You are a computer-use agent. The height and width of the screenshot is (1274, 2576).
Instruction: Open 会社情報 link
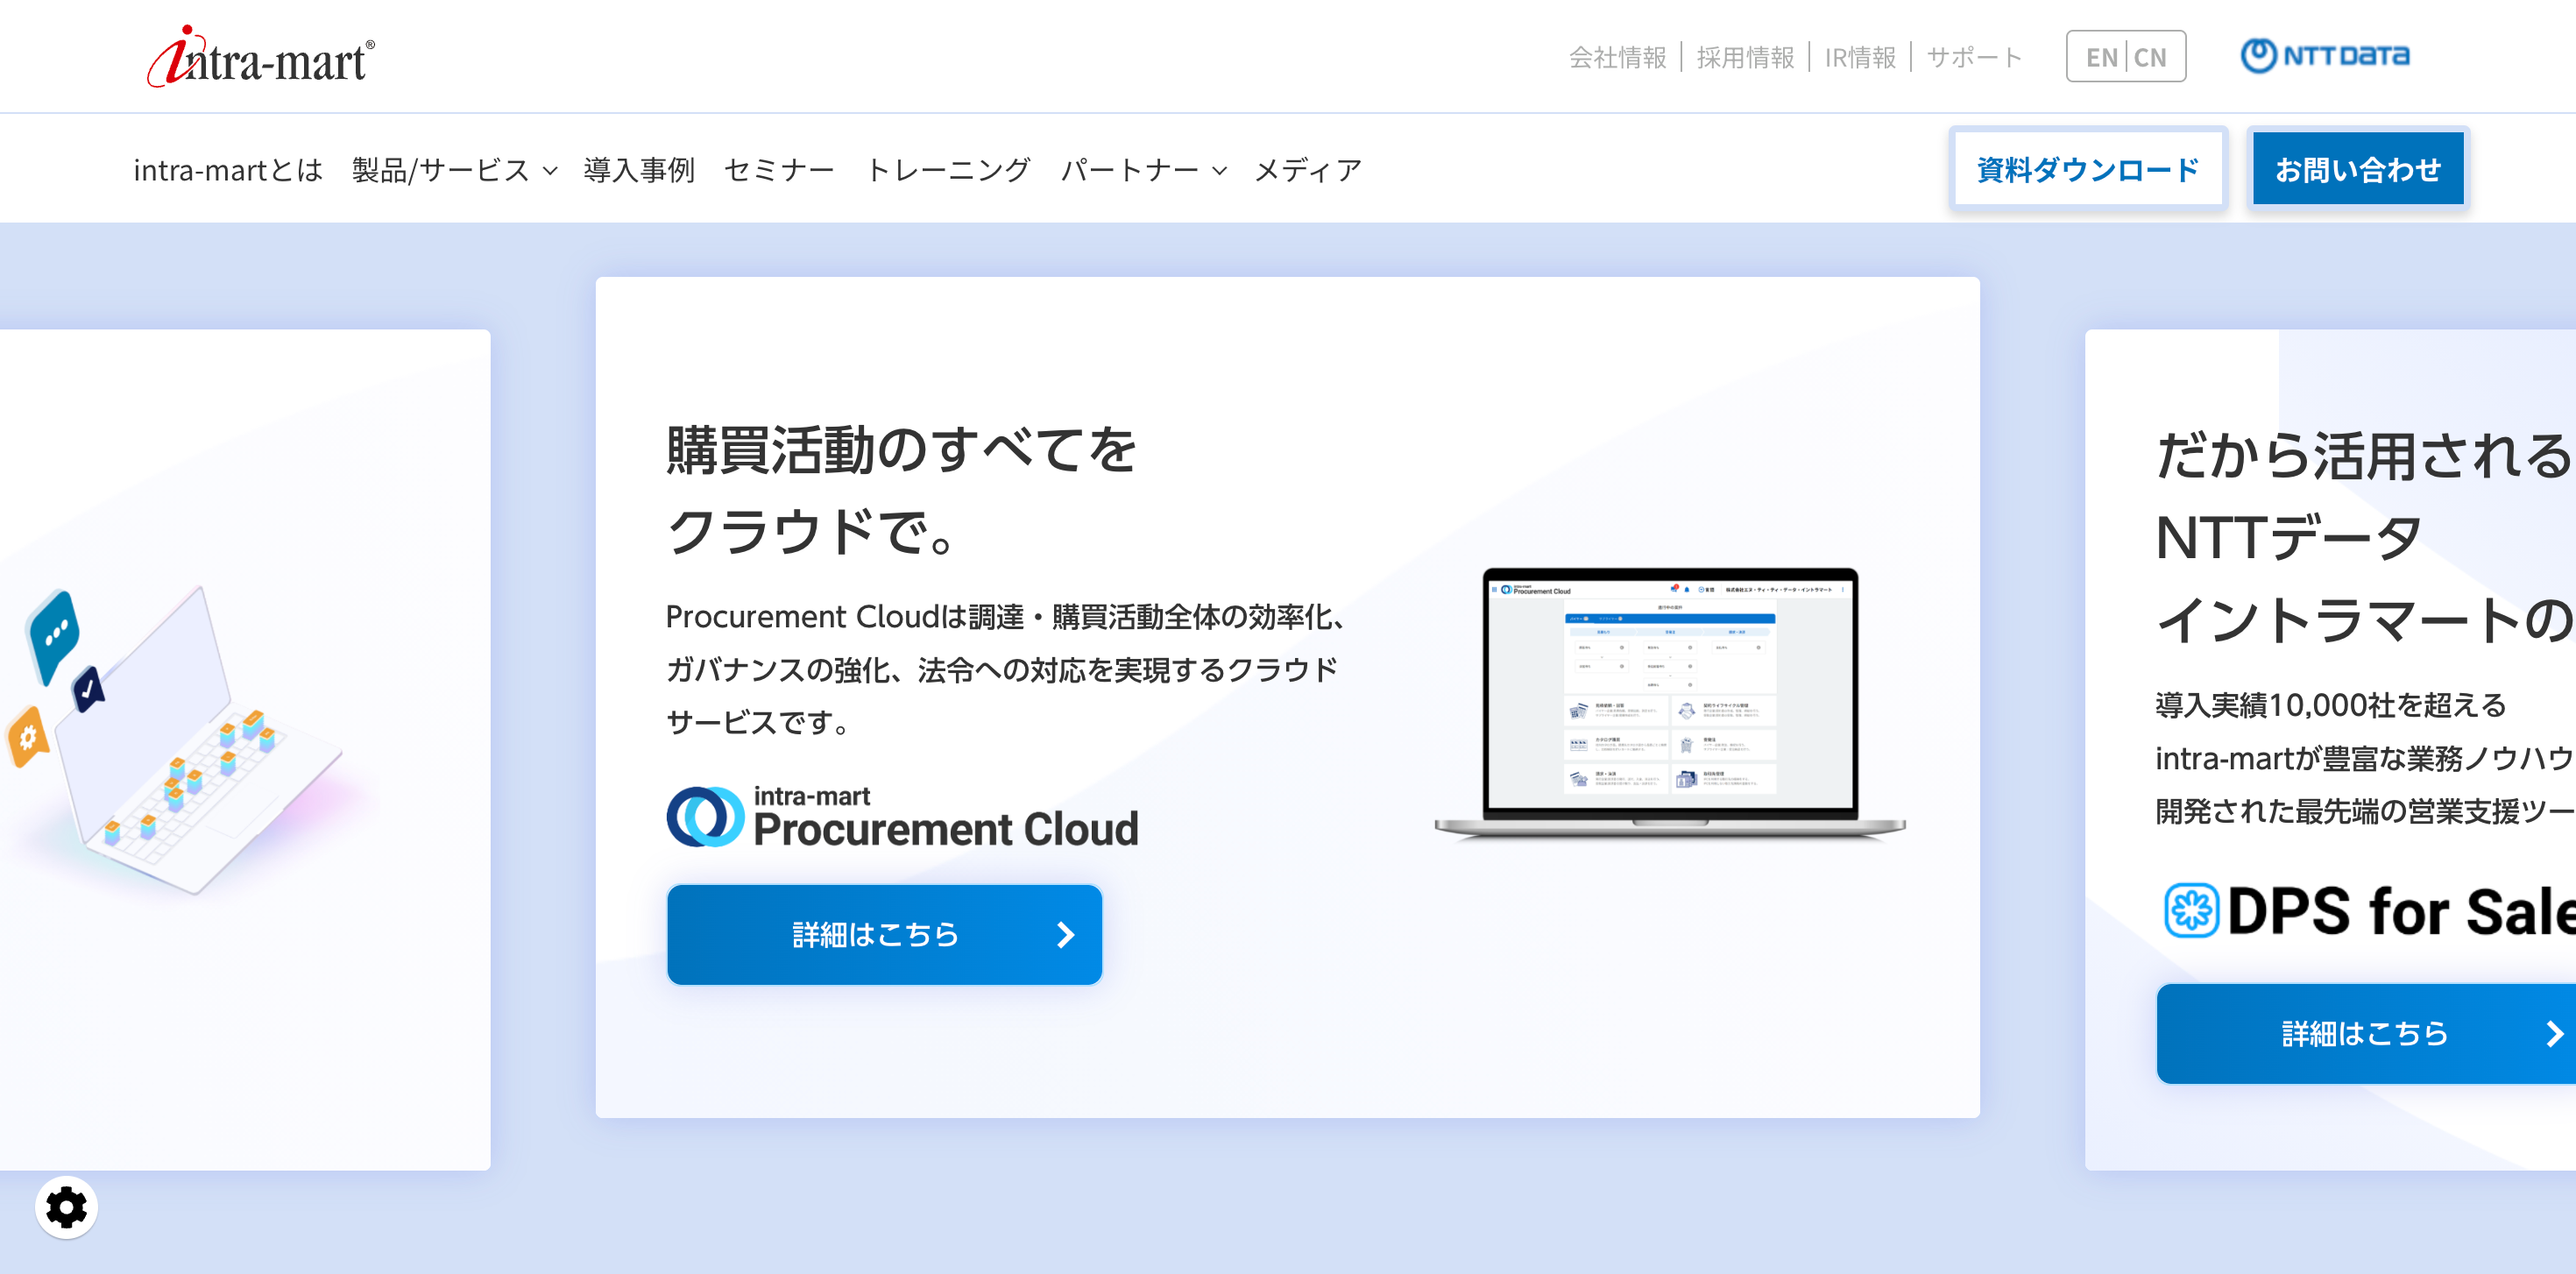(x=1617, y=57)
